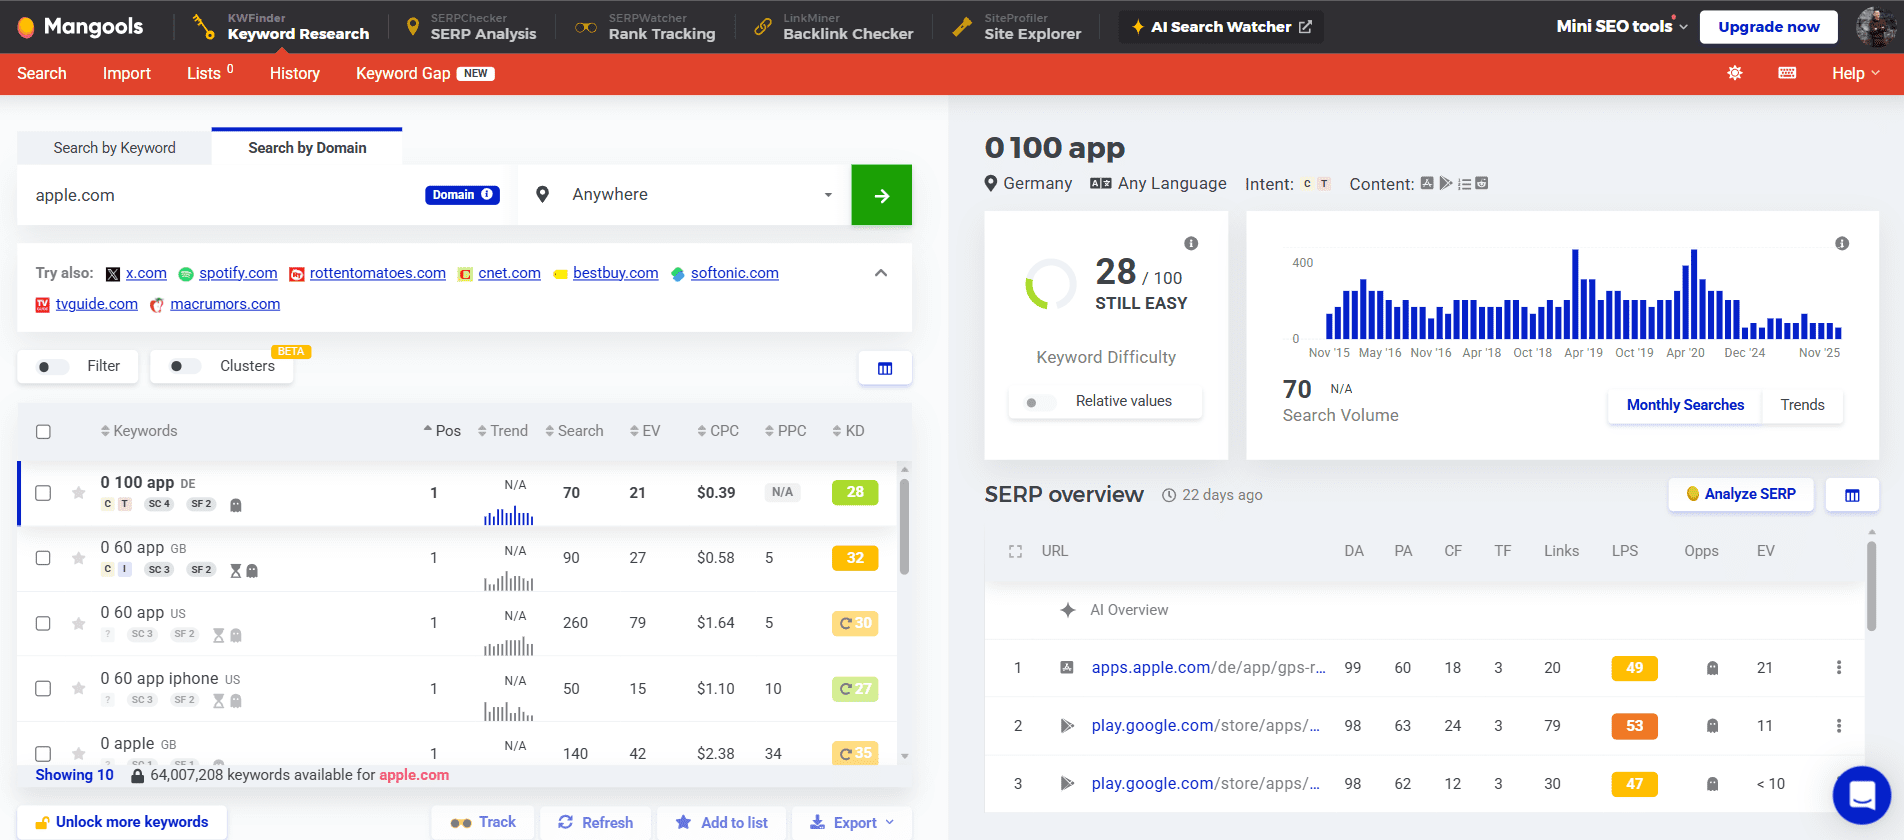Expand SERP table fullscreen icon

click(1015, 551)
